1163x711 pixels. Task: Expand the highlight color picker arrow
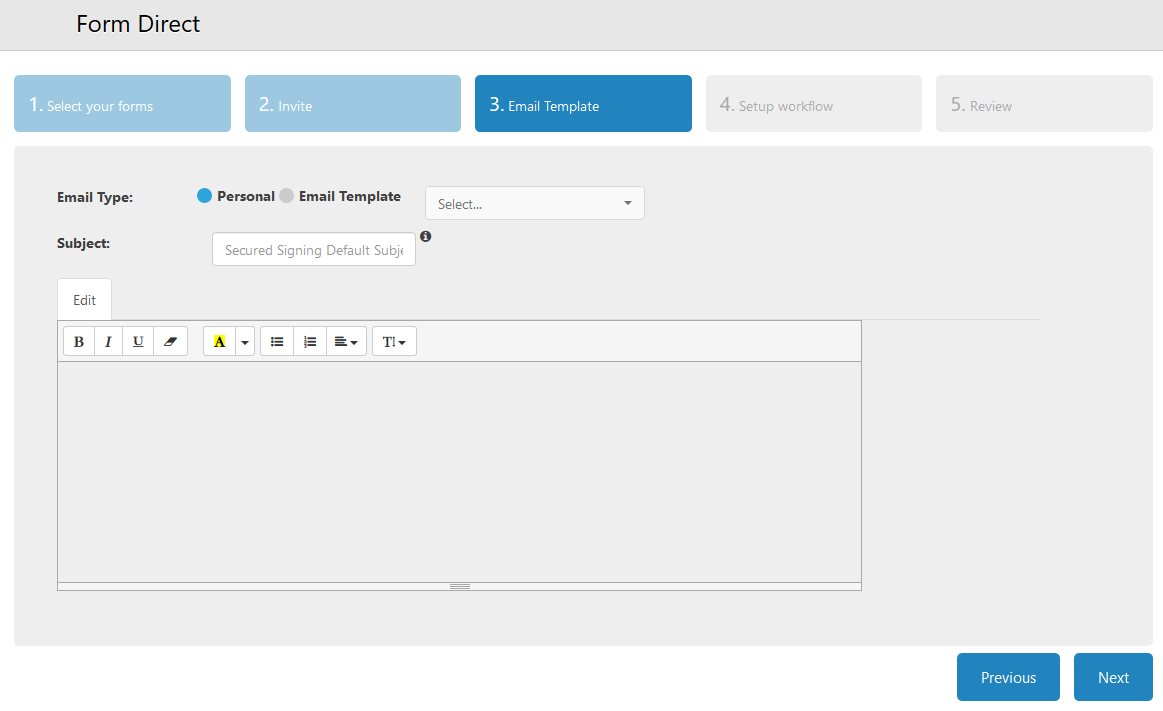tap(245, 342)
